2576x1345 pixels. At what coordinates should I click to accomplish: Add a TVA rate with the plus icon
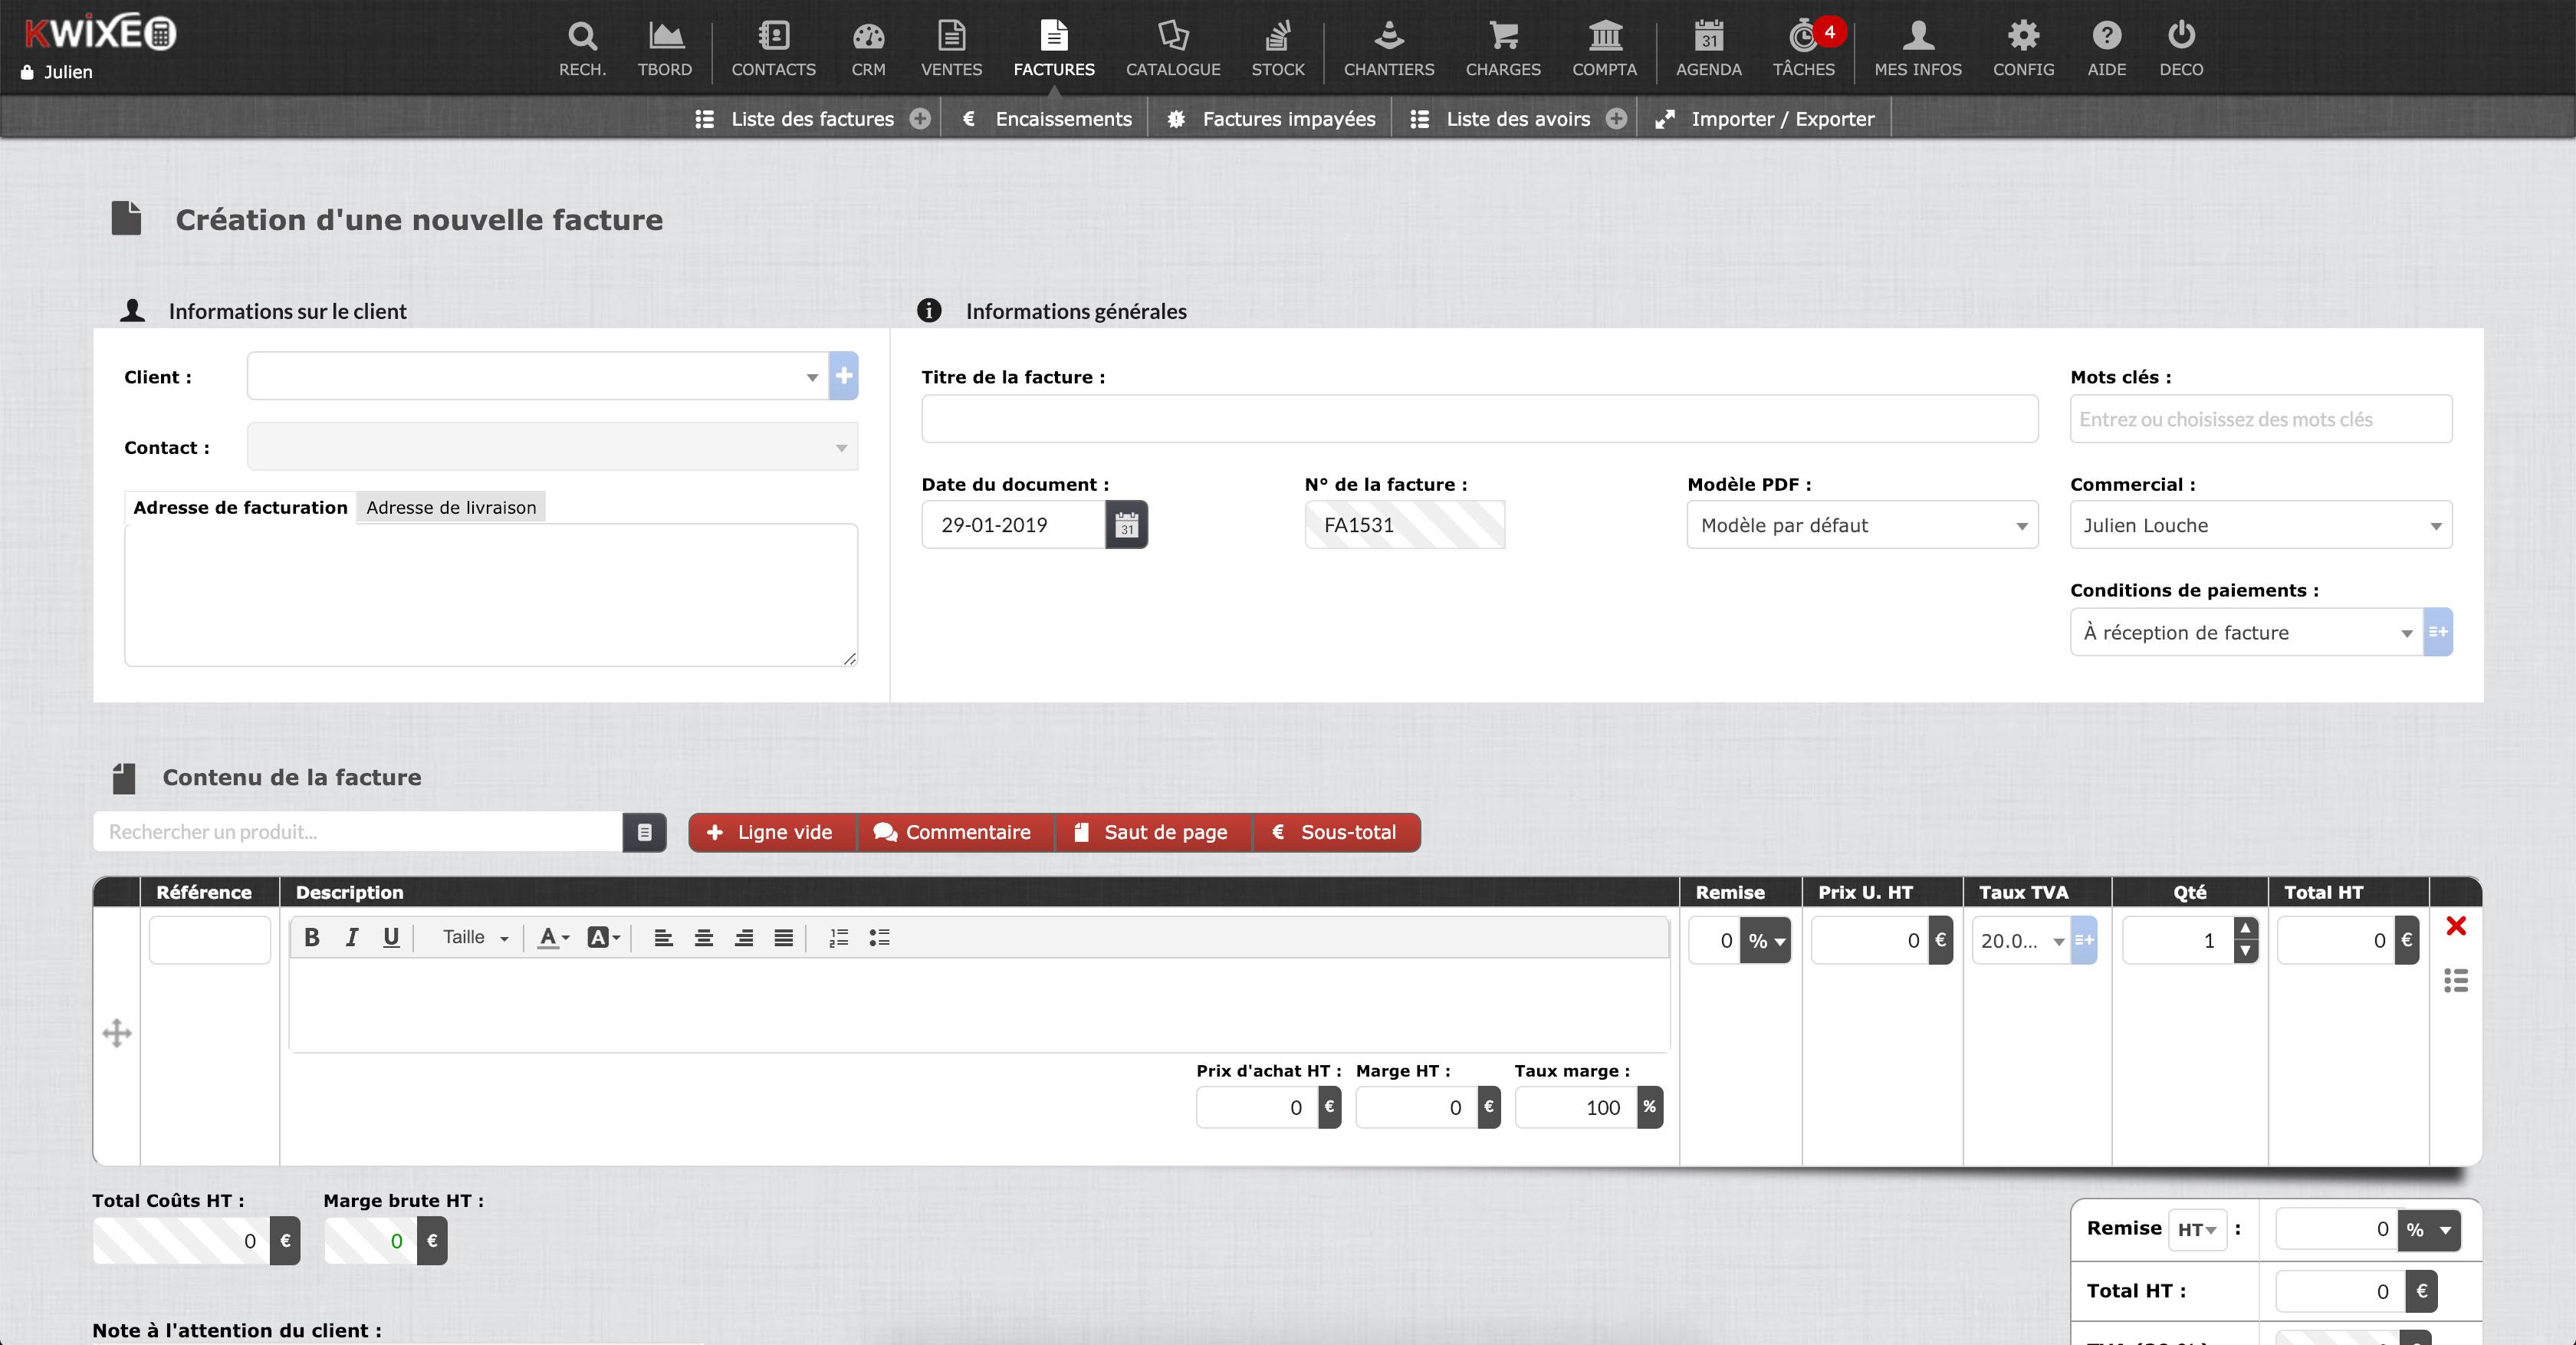2084,940
